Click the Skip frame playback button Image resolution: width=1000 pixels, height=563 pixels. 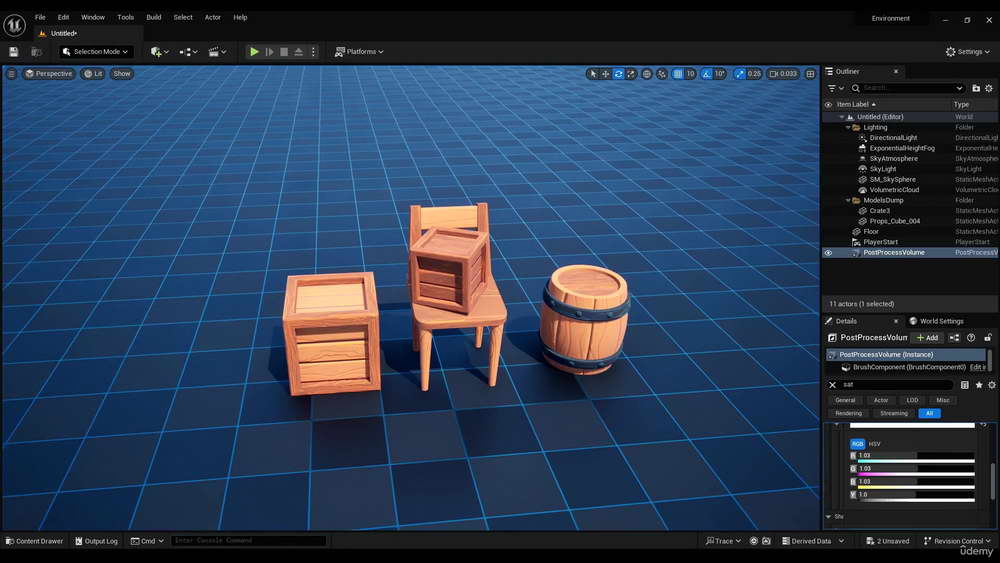pos(269,52)
